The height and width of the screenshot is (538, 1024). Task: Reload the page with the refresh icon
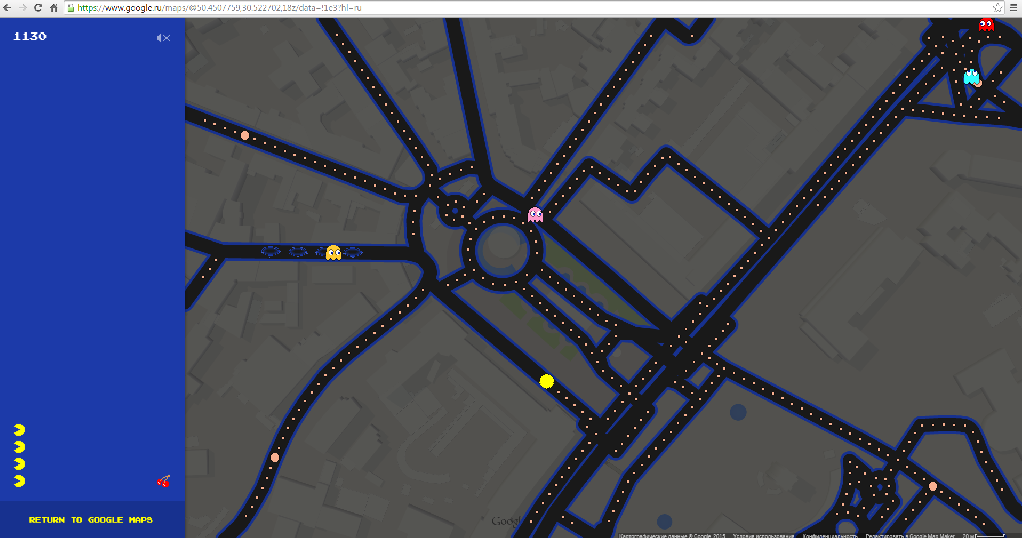click(38, 8)
